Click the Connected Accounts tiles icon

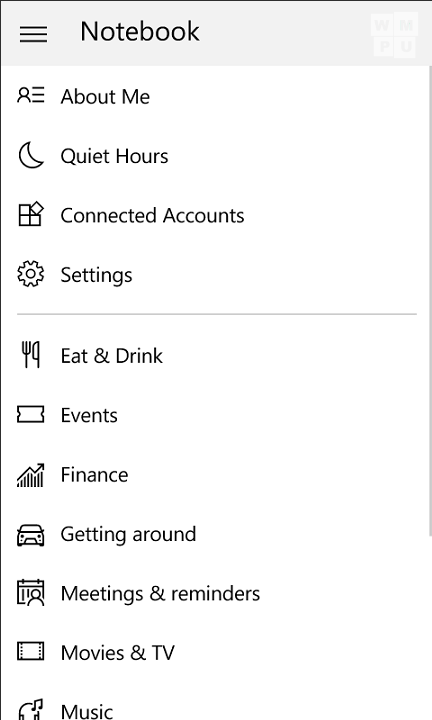coord(31,214)
